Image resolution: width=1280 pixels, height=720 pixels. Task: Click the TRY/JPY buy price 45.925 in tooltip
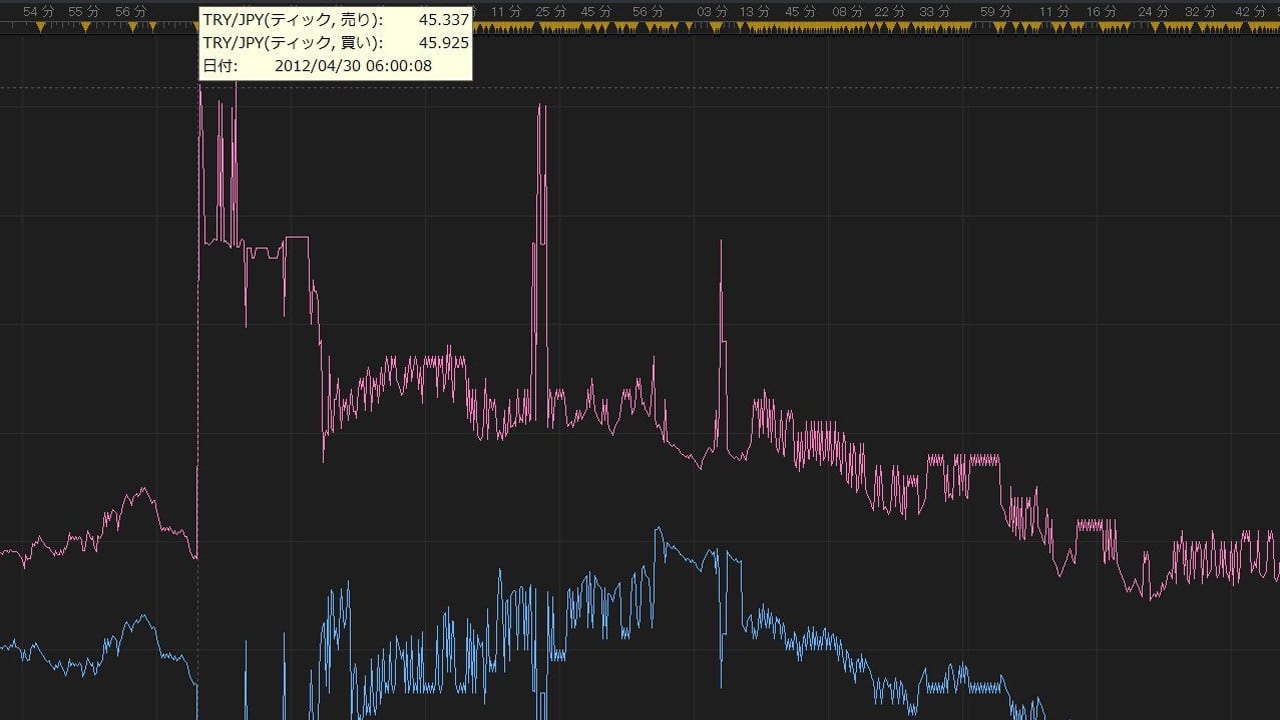(443, 43)
